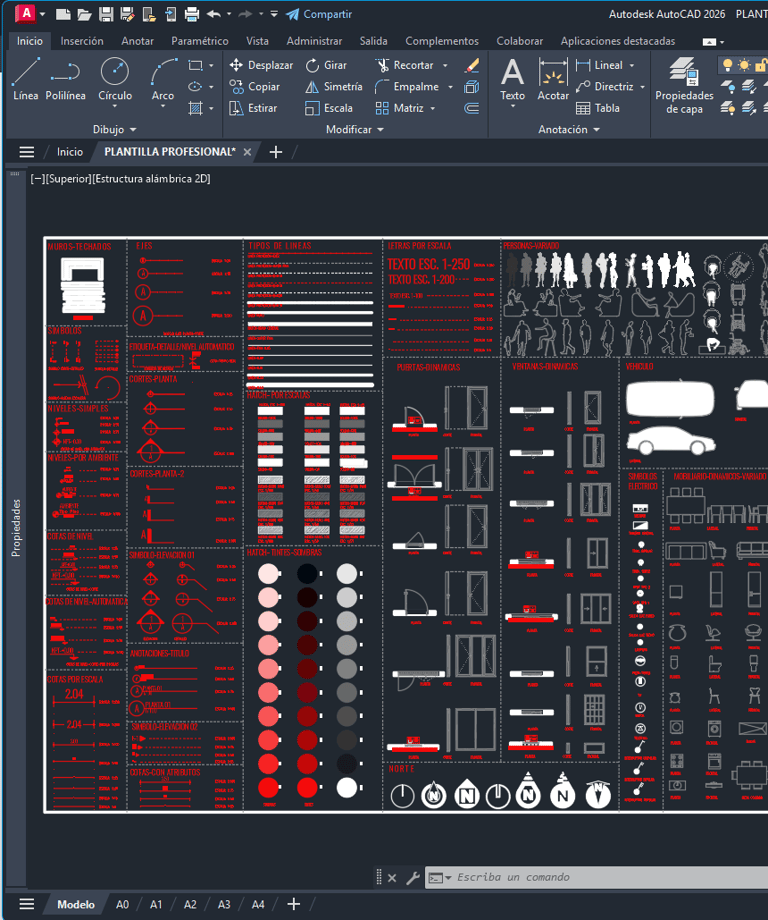Viewport: 768px width, 920px height.
Task: Expand the Arco options dropdown
Action: tap(163, 106)
